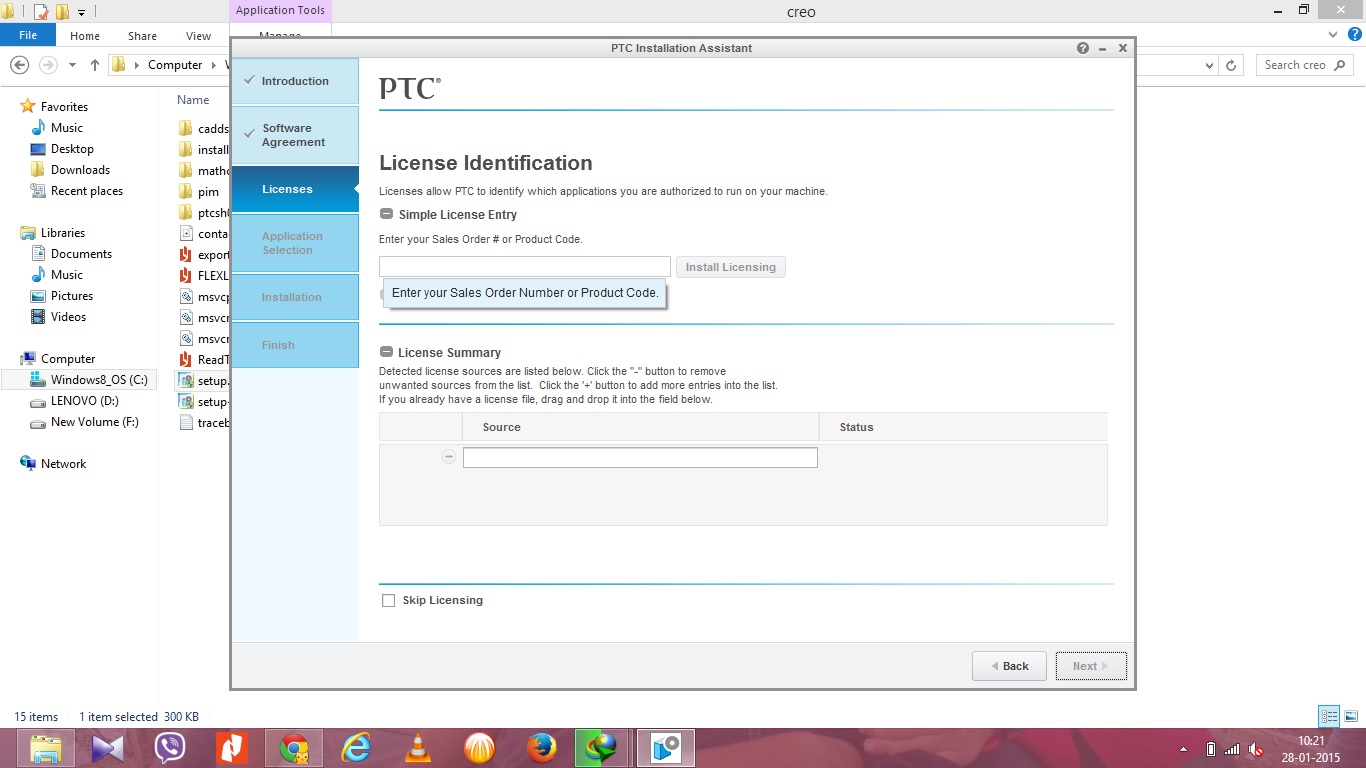Switch to the Home ribbon tab
Screen dimensions: 1366x768
(85, 36)
